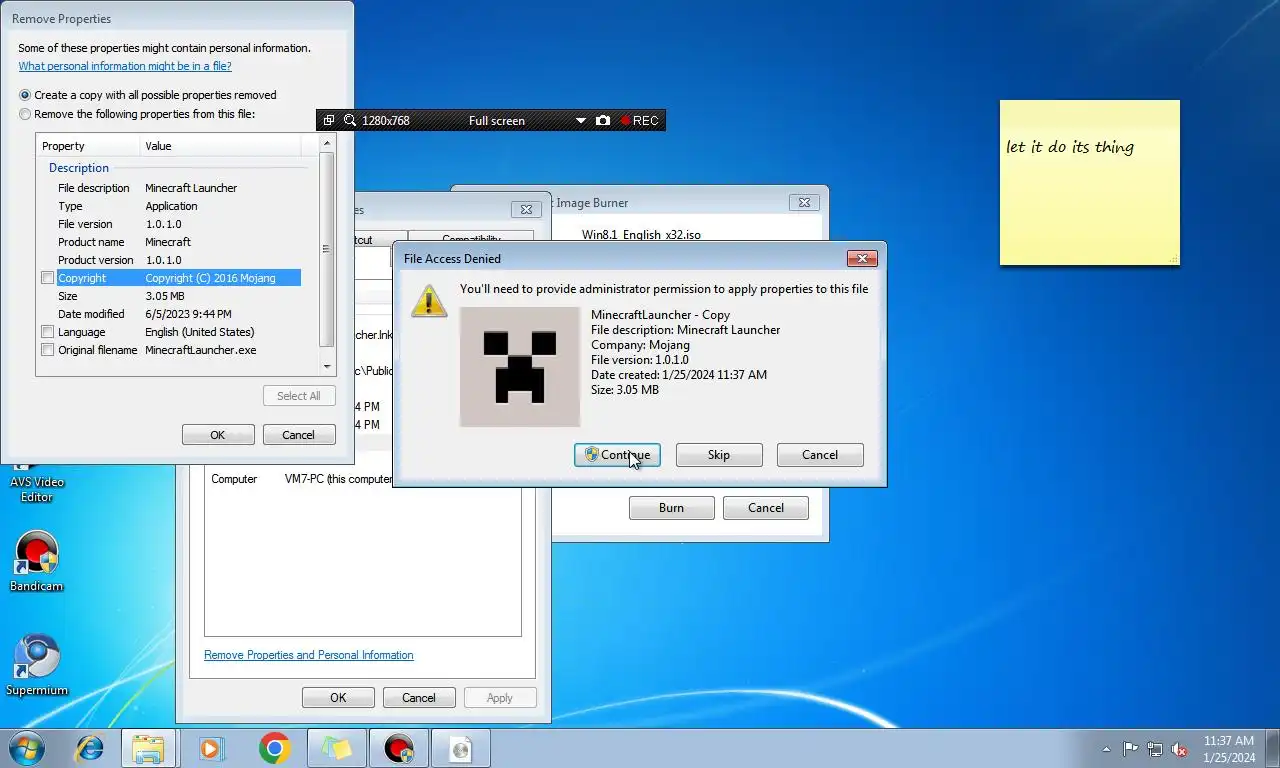Click the Minecraft creeper file thumbnail
Viewport: 1280px width, 768px height.
(520, 367)
